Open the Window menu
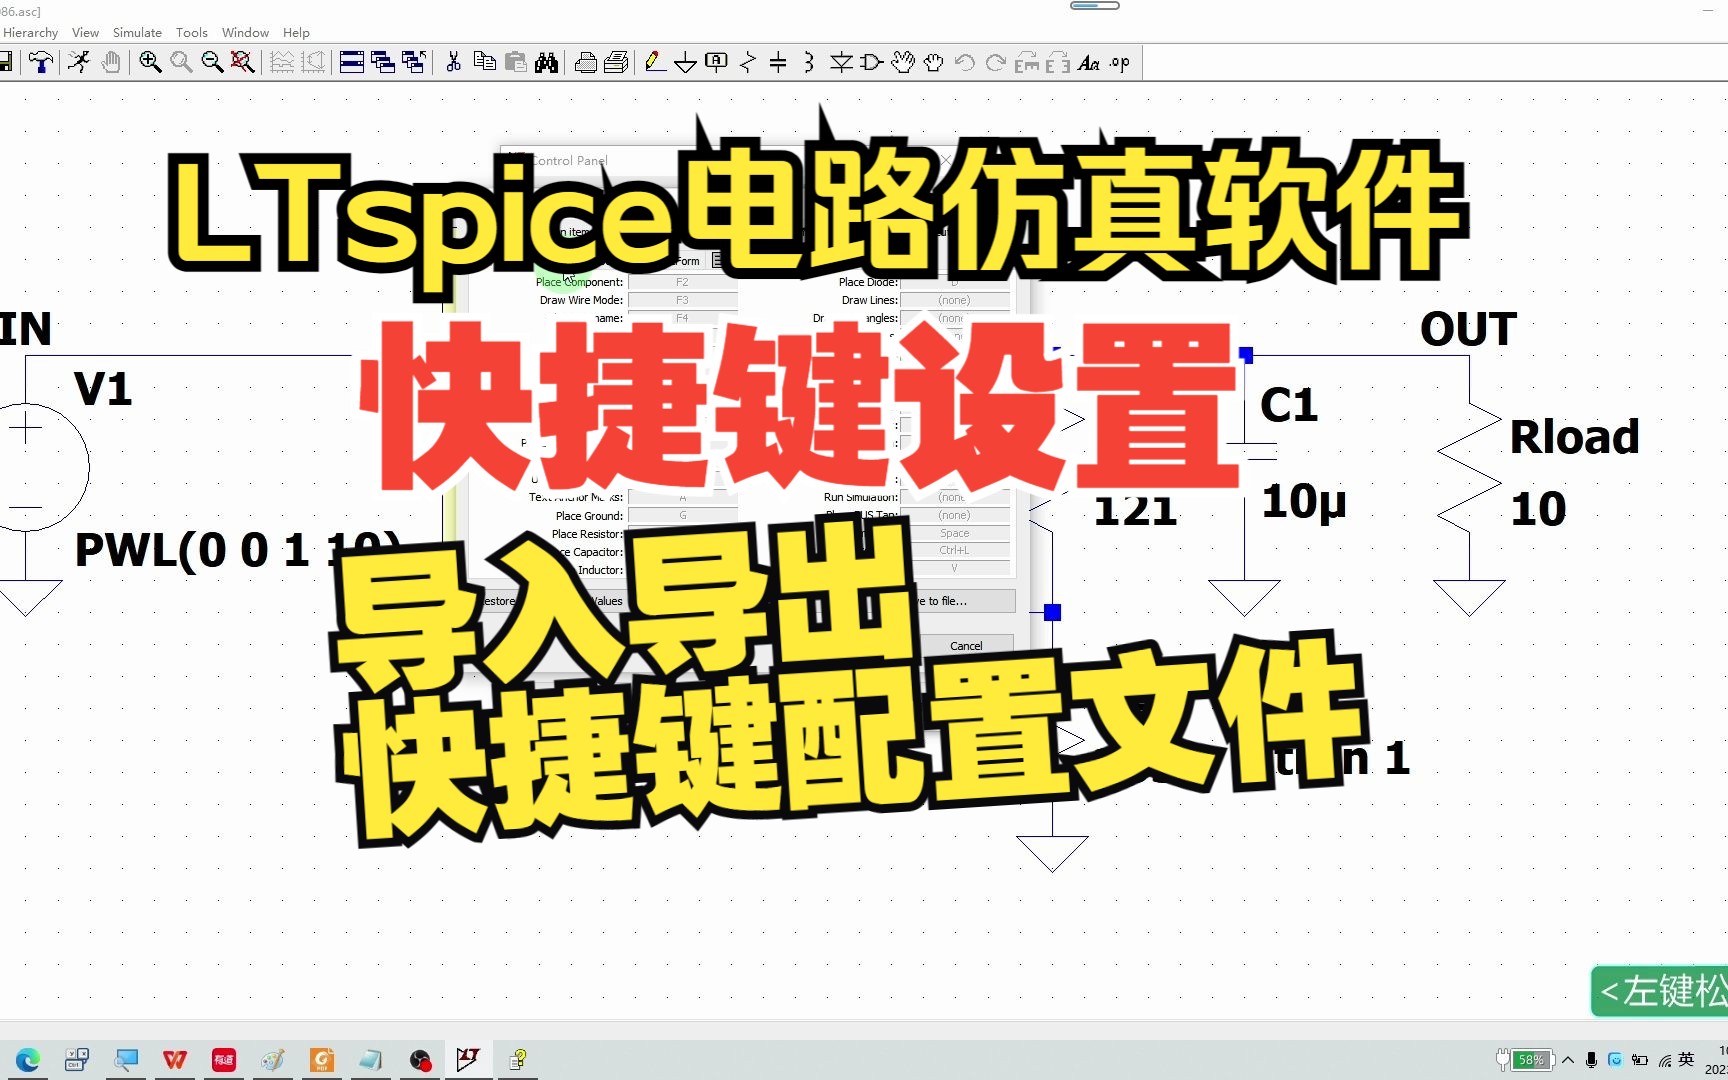The image size is (1728, 1080). pos(245,32)
